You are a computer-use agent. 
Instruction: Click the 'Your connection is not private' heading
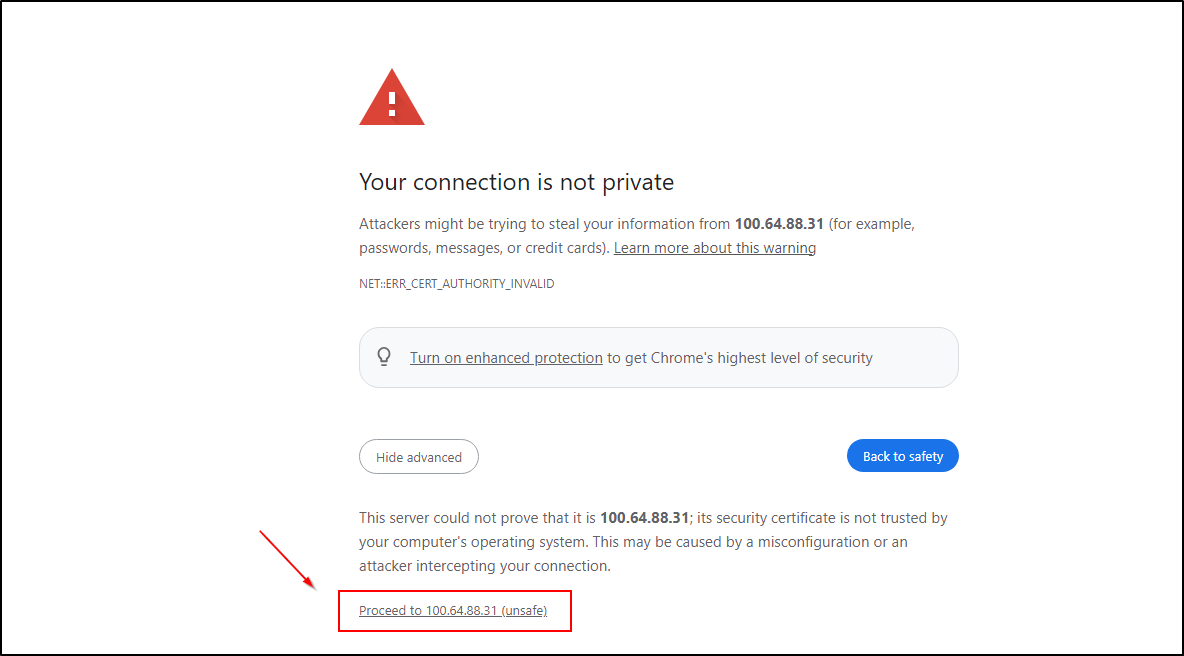[516, 182]
